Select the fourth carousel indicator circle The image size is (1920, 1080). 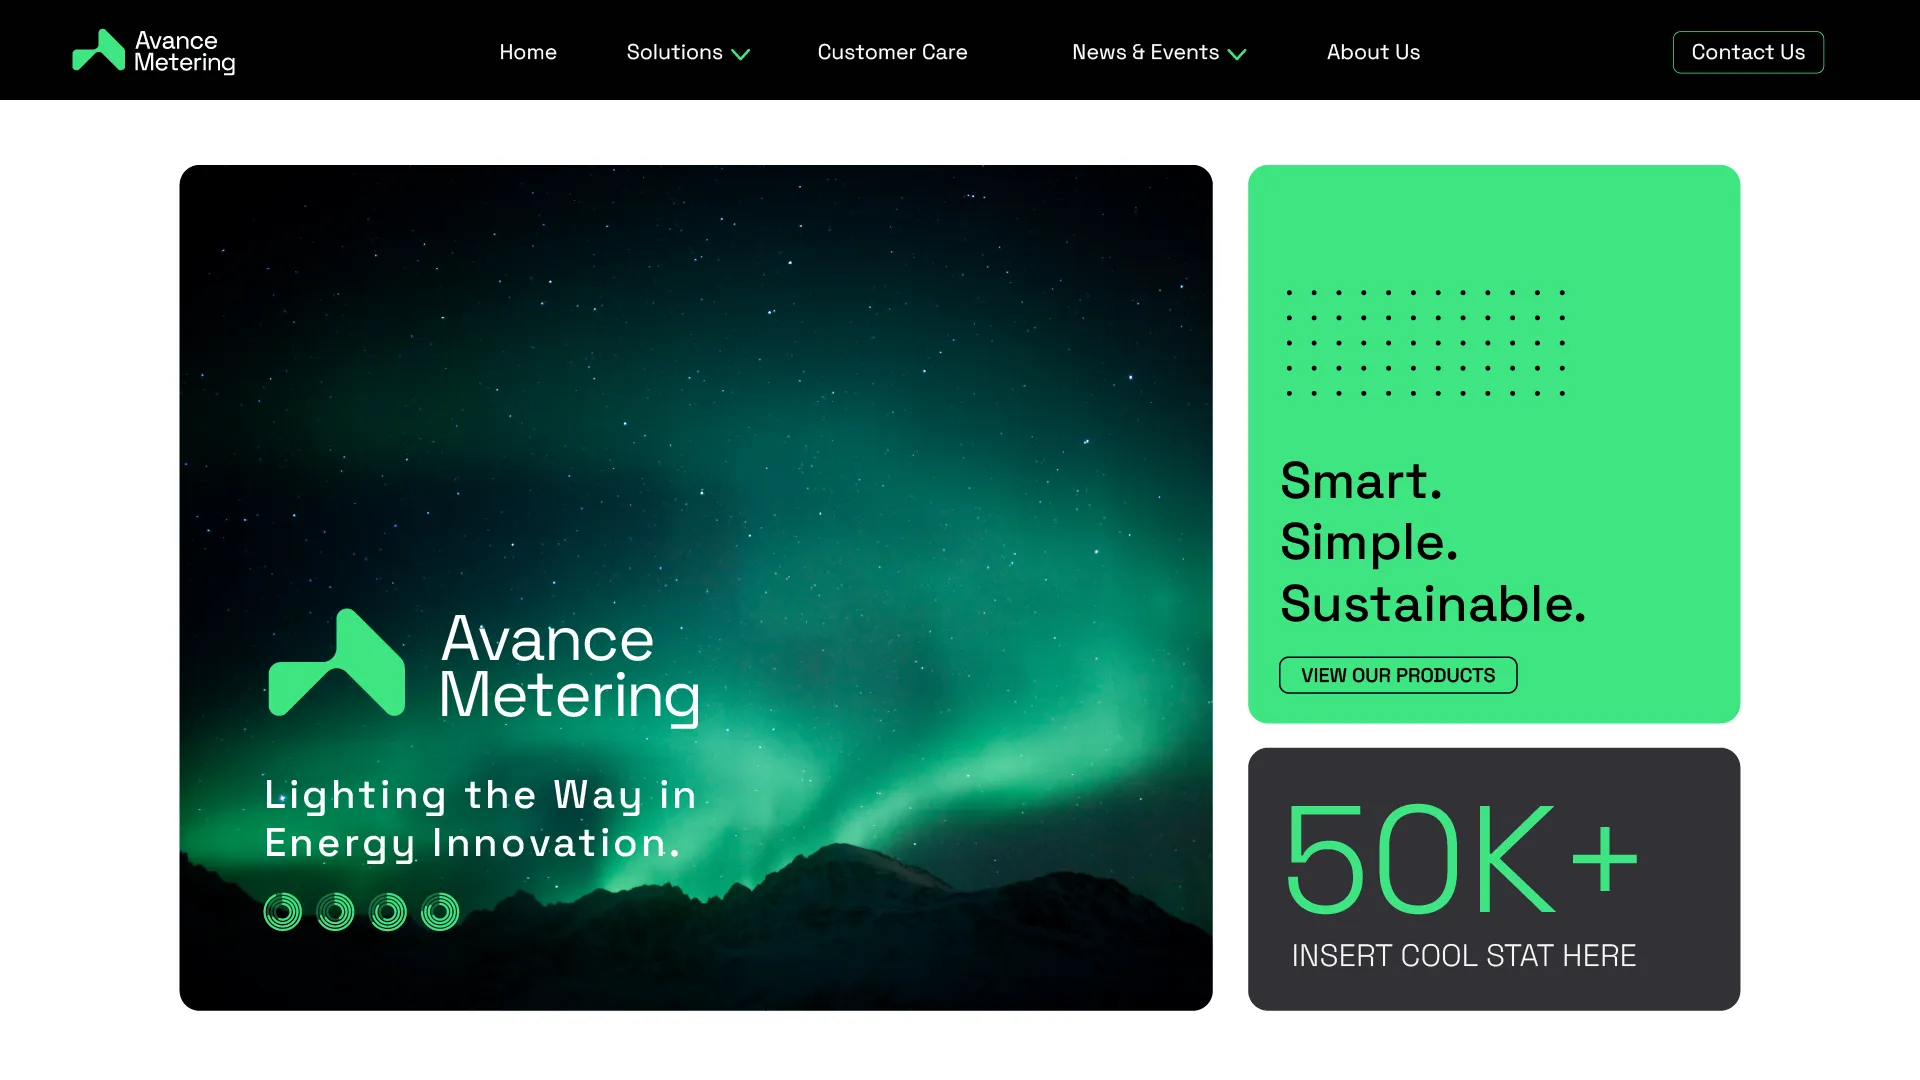440,912
